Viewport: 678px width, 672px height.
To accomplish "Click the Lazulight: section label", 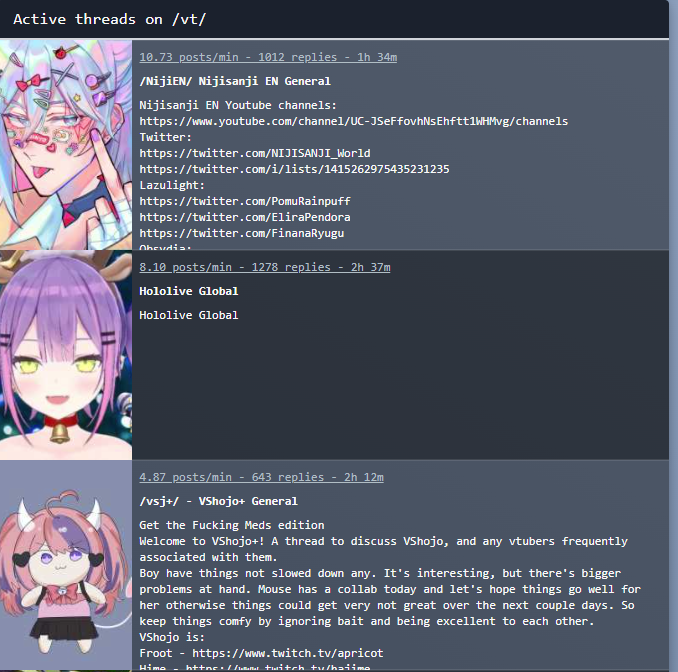I will 172,186.
